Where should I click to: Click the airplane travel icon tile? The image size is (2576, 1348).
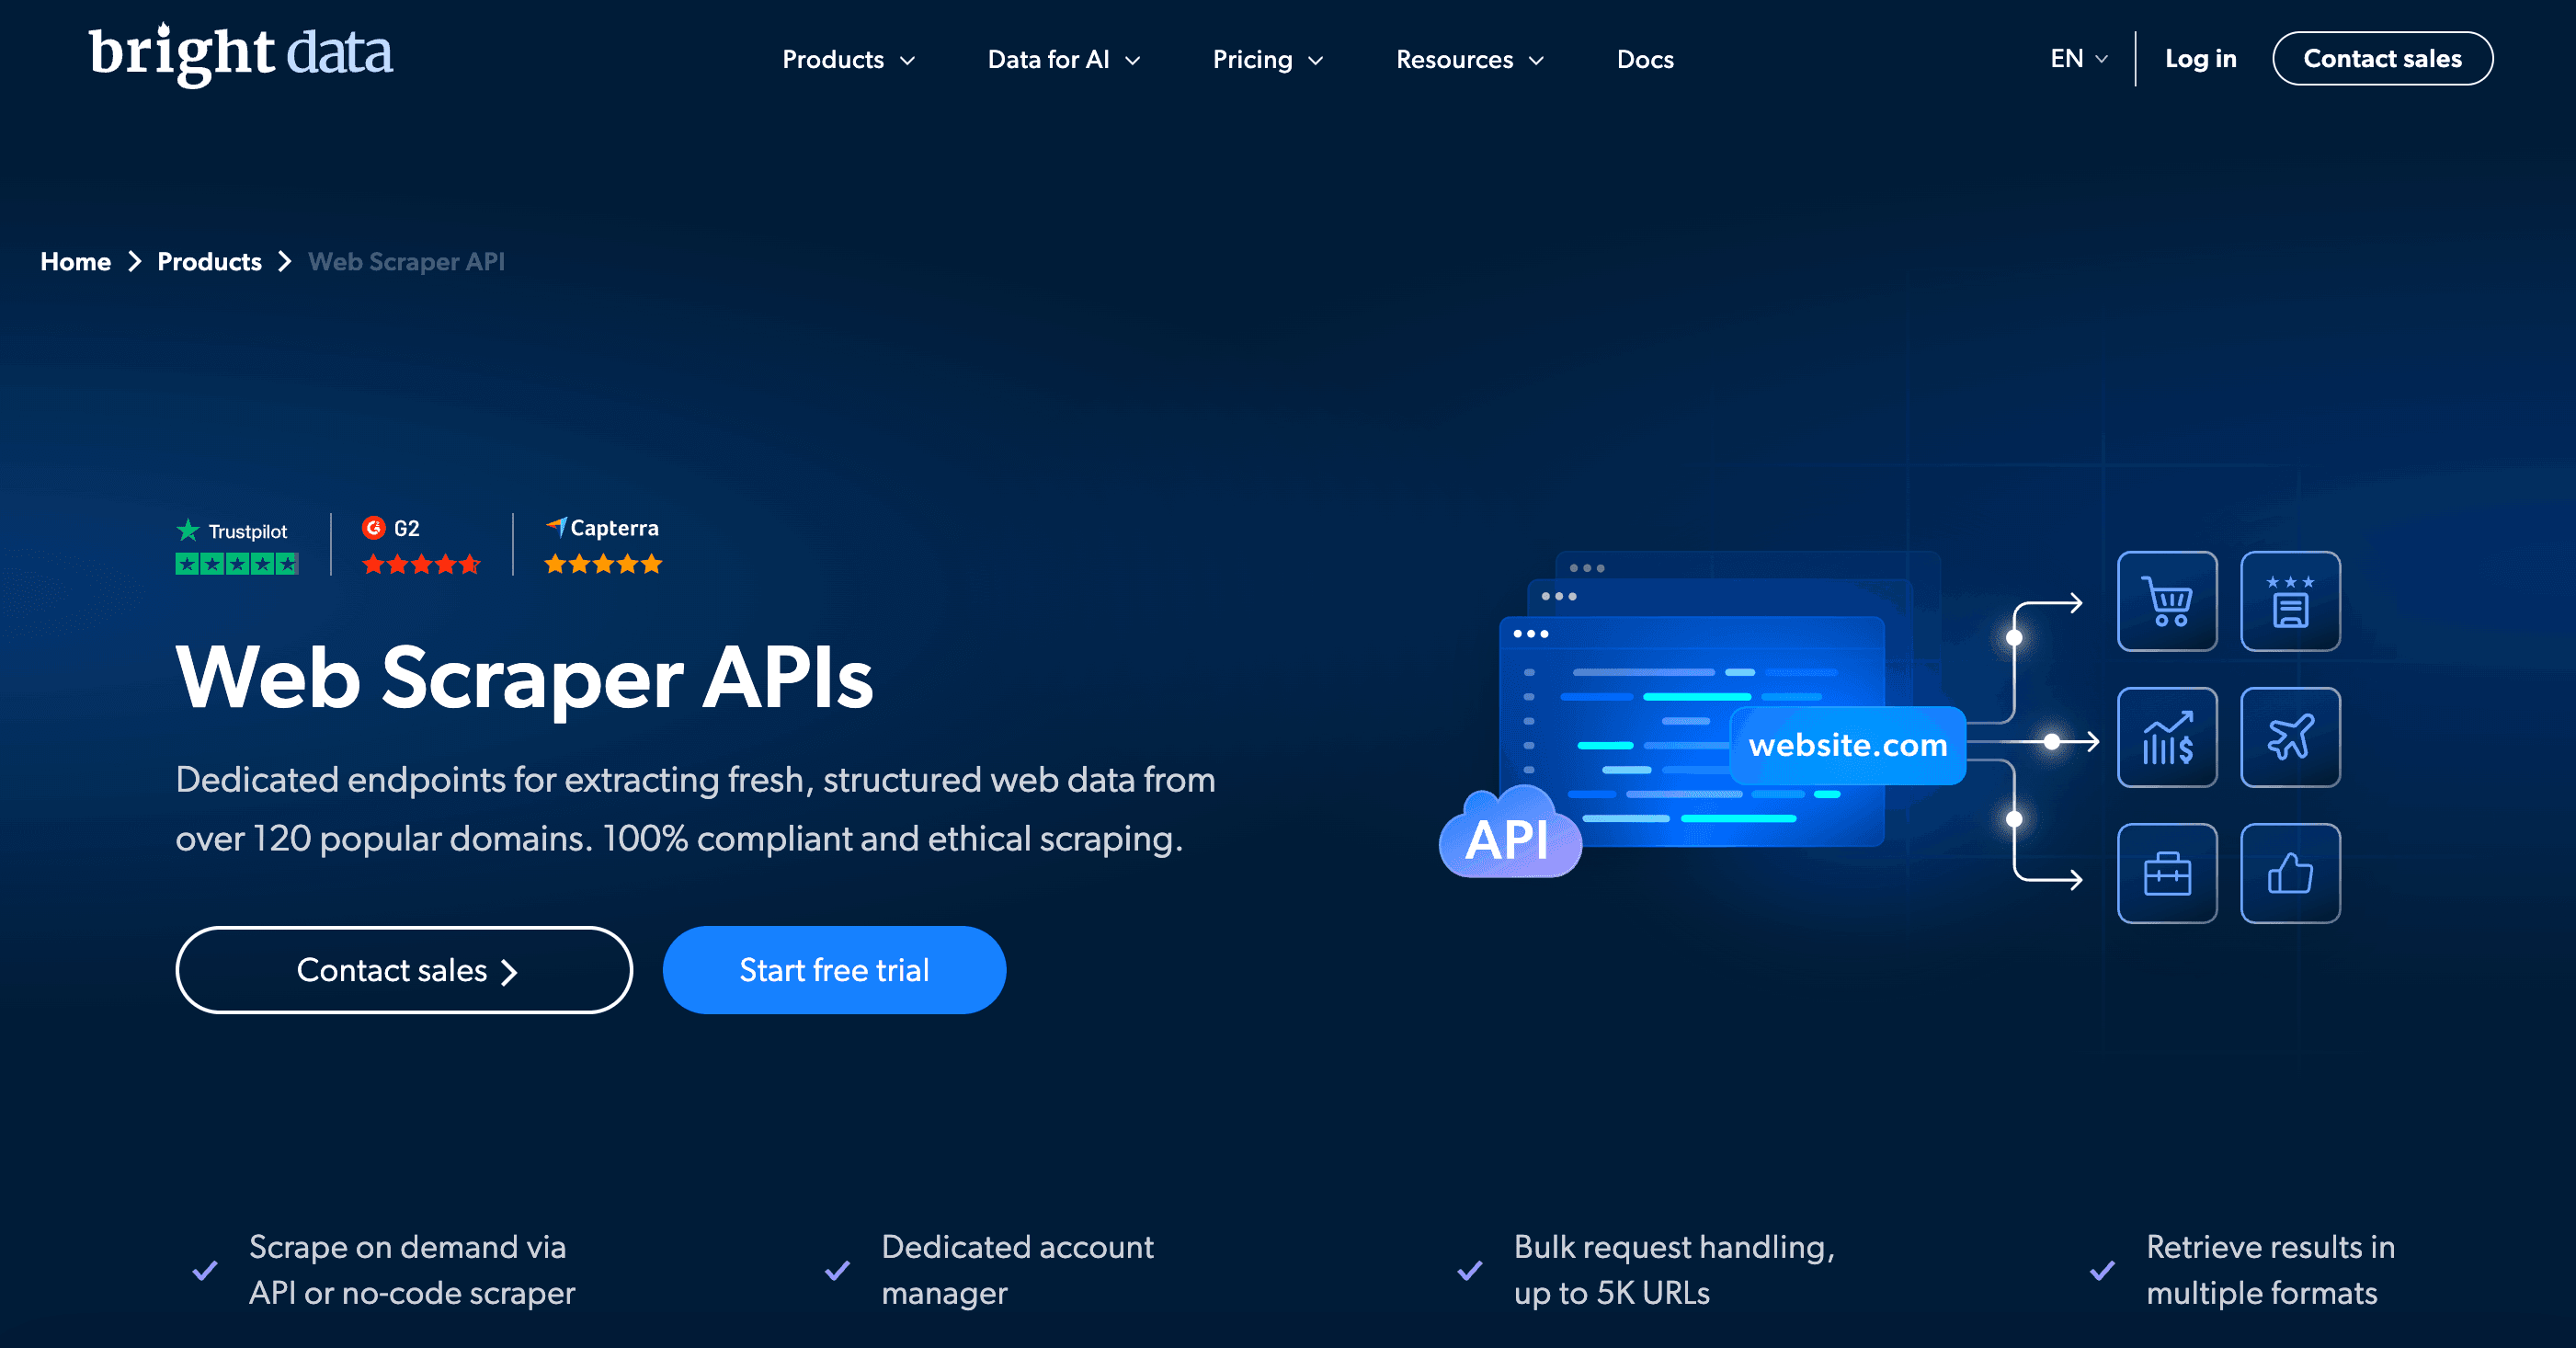pyautogui.click(x=2290, y=737)
